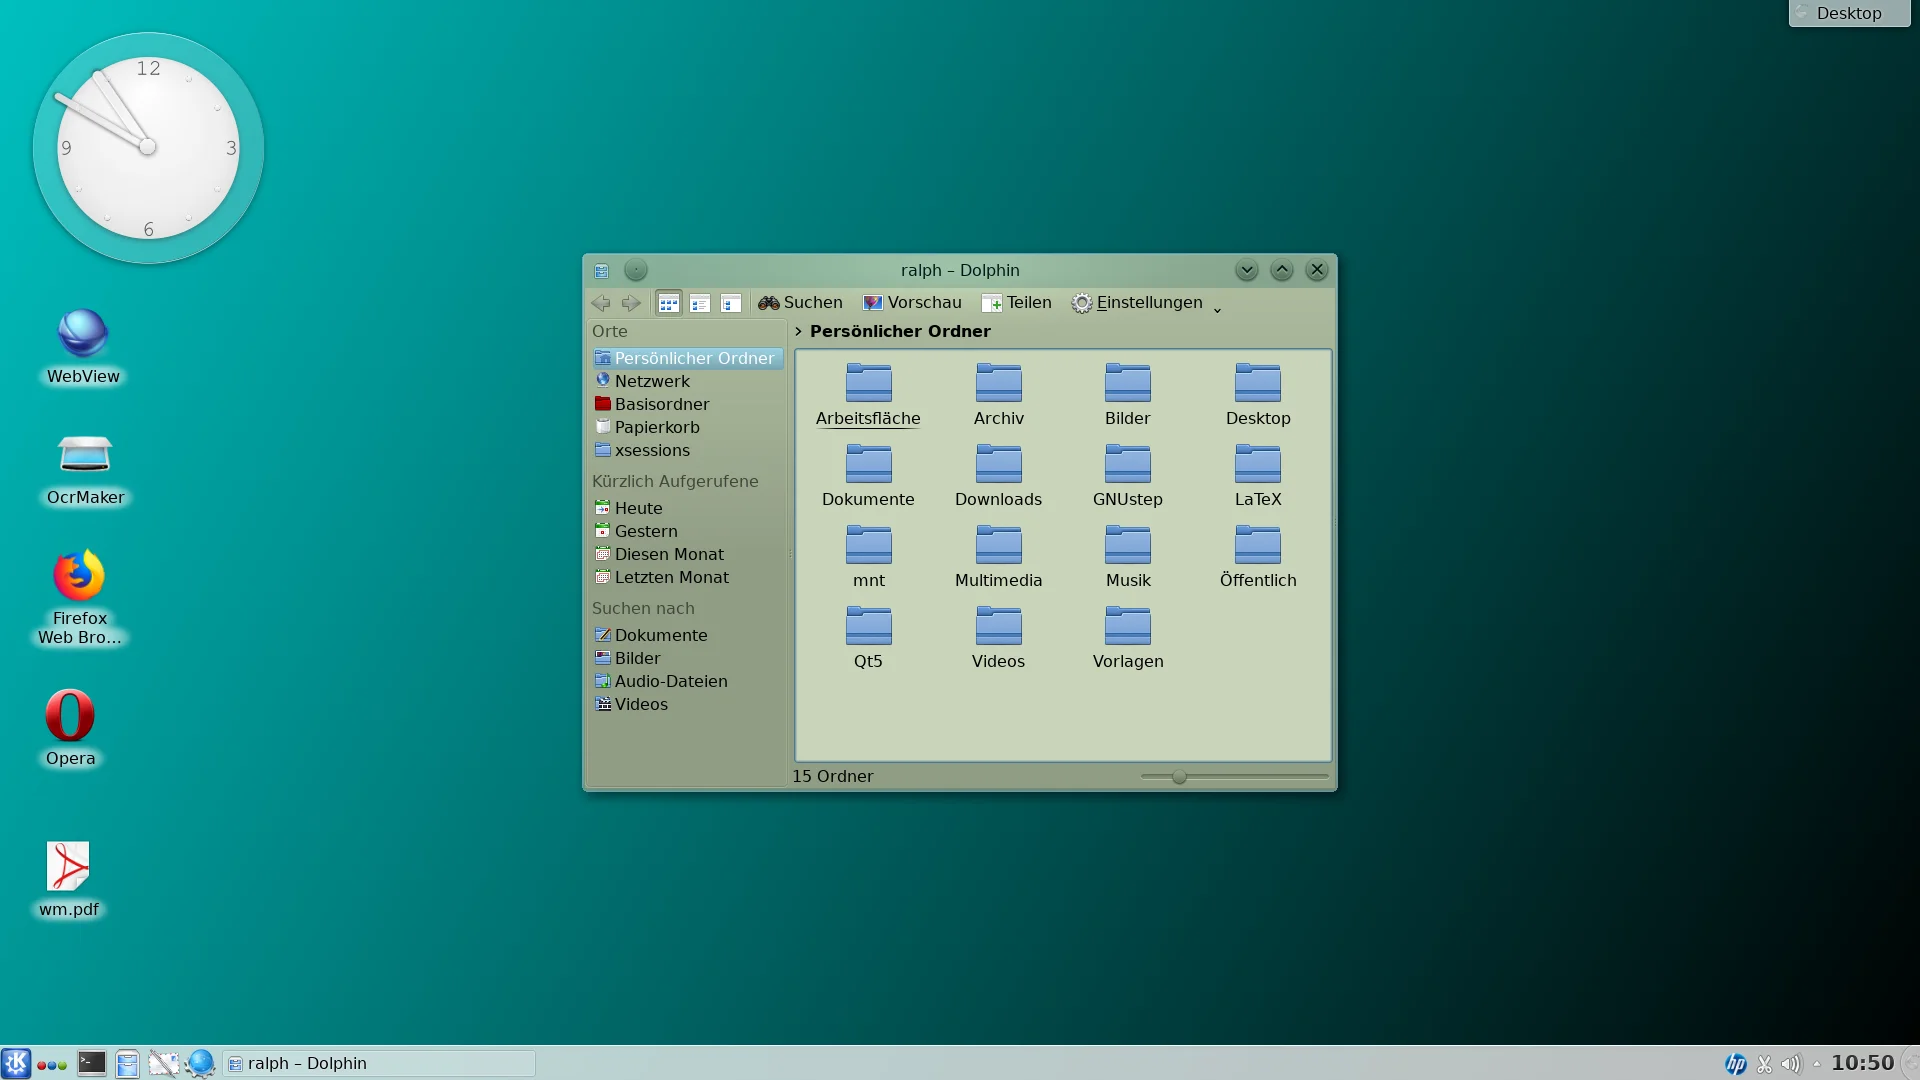The image size is (1920, 1080).
Task: Click Persönlicher Ordner breadcrumb text
Action: [900, 331]
